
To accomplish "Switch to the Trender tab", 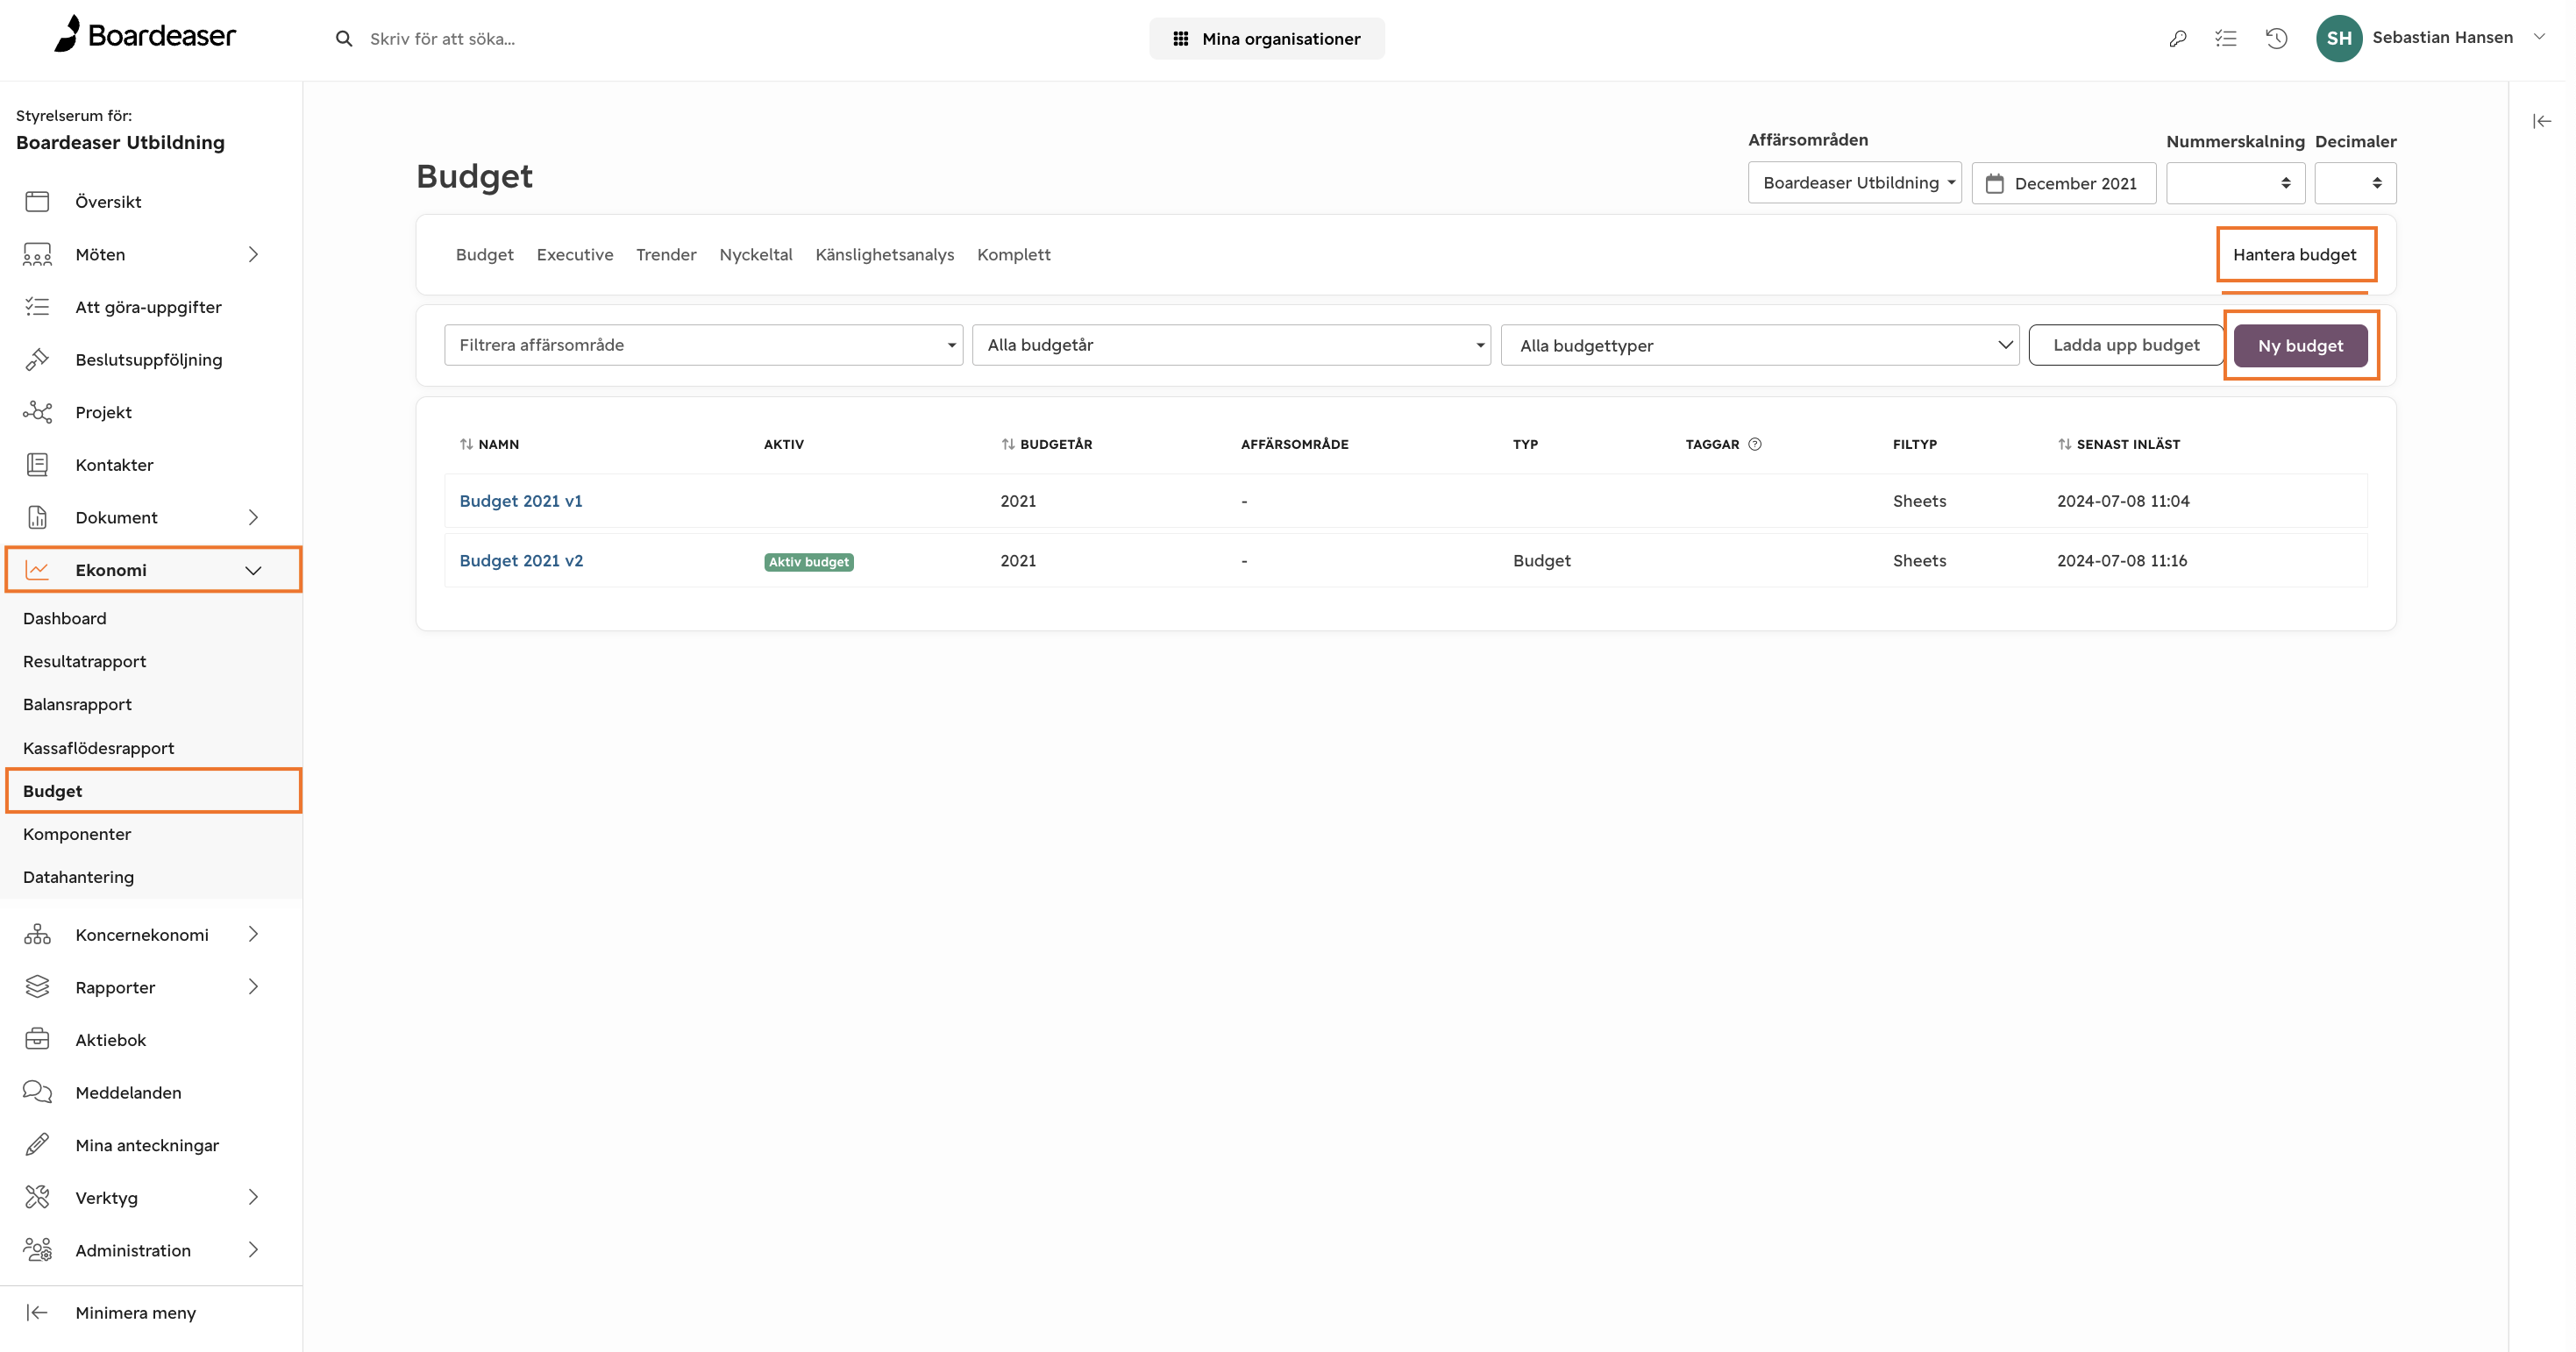I will point(666,255).
